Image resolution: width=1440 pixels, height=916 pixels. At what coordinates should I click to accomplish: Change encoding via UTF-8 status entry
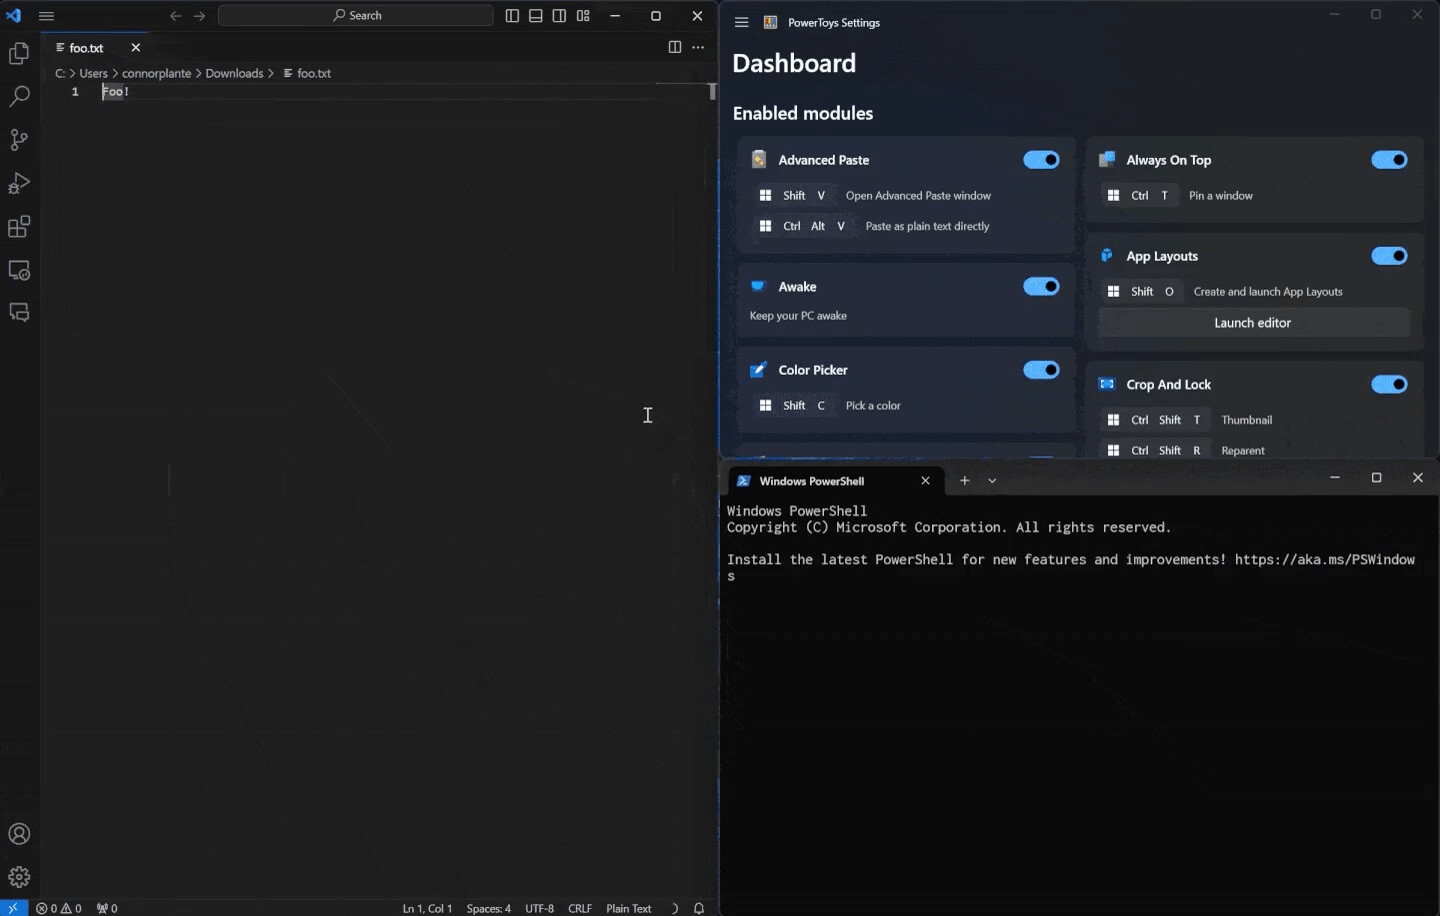click(539, 908)
